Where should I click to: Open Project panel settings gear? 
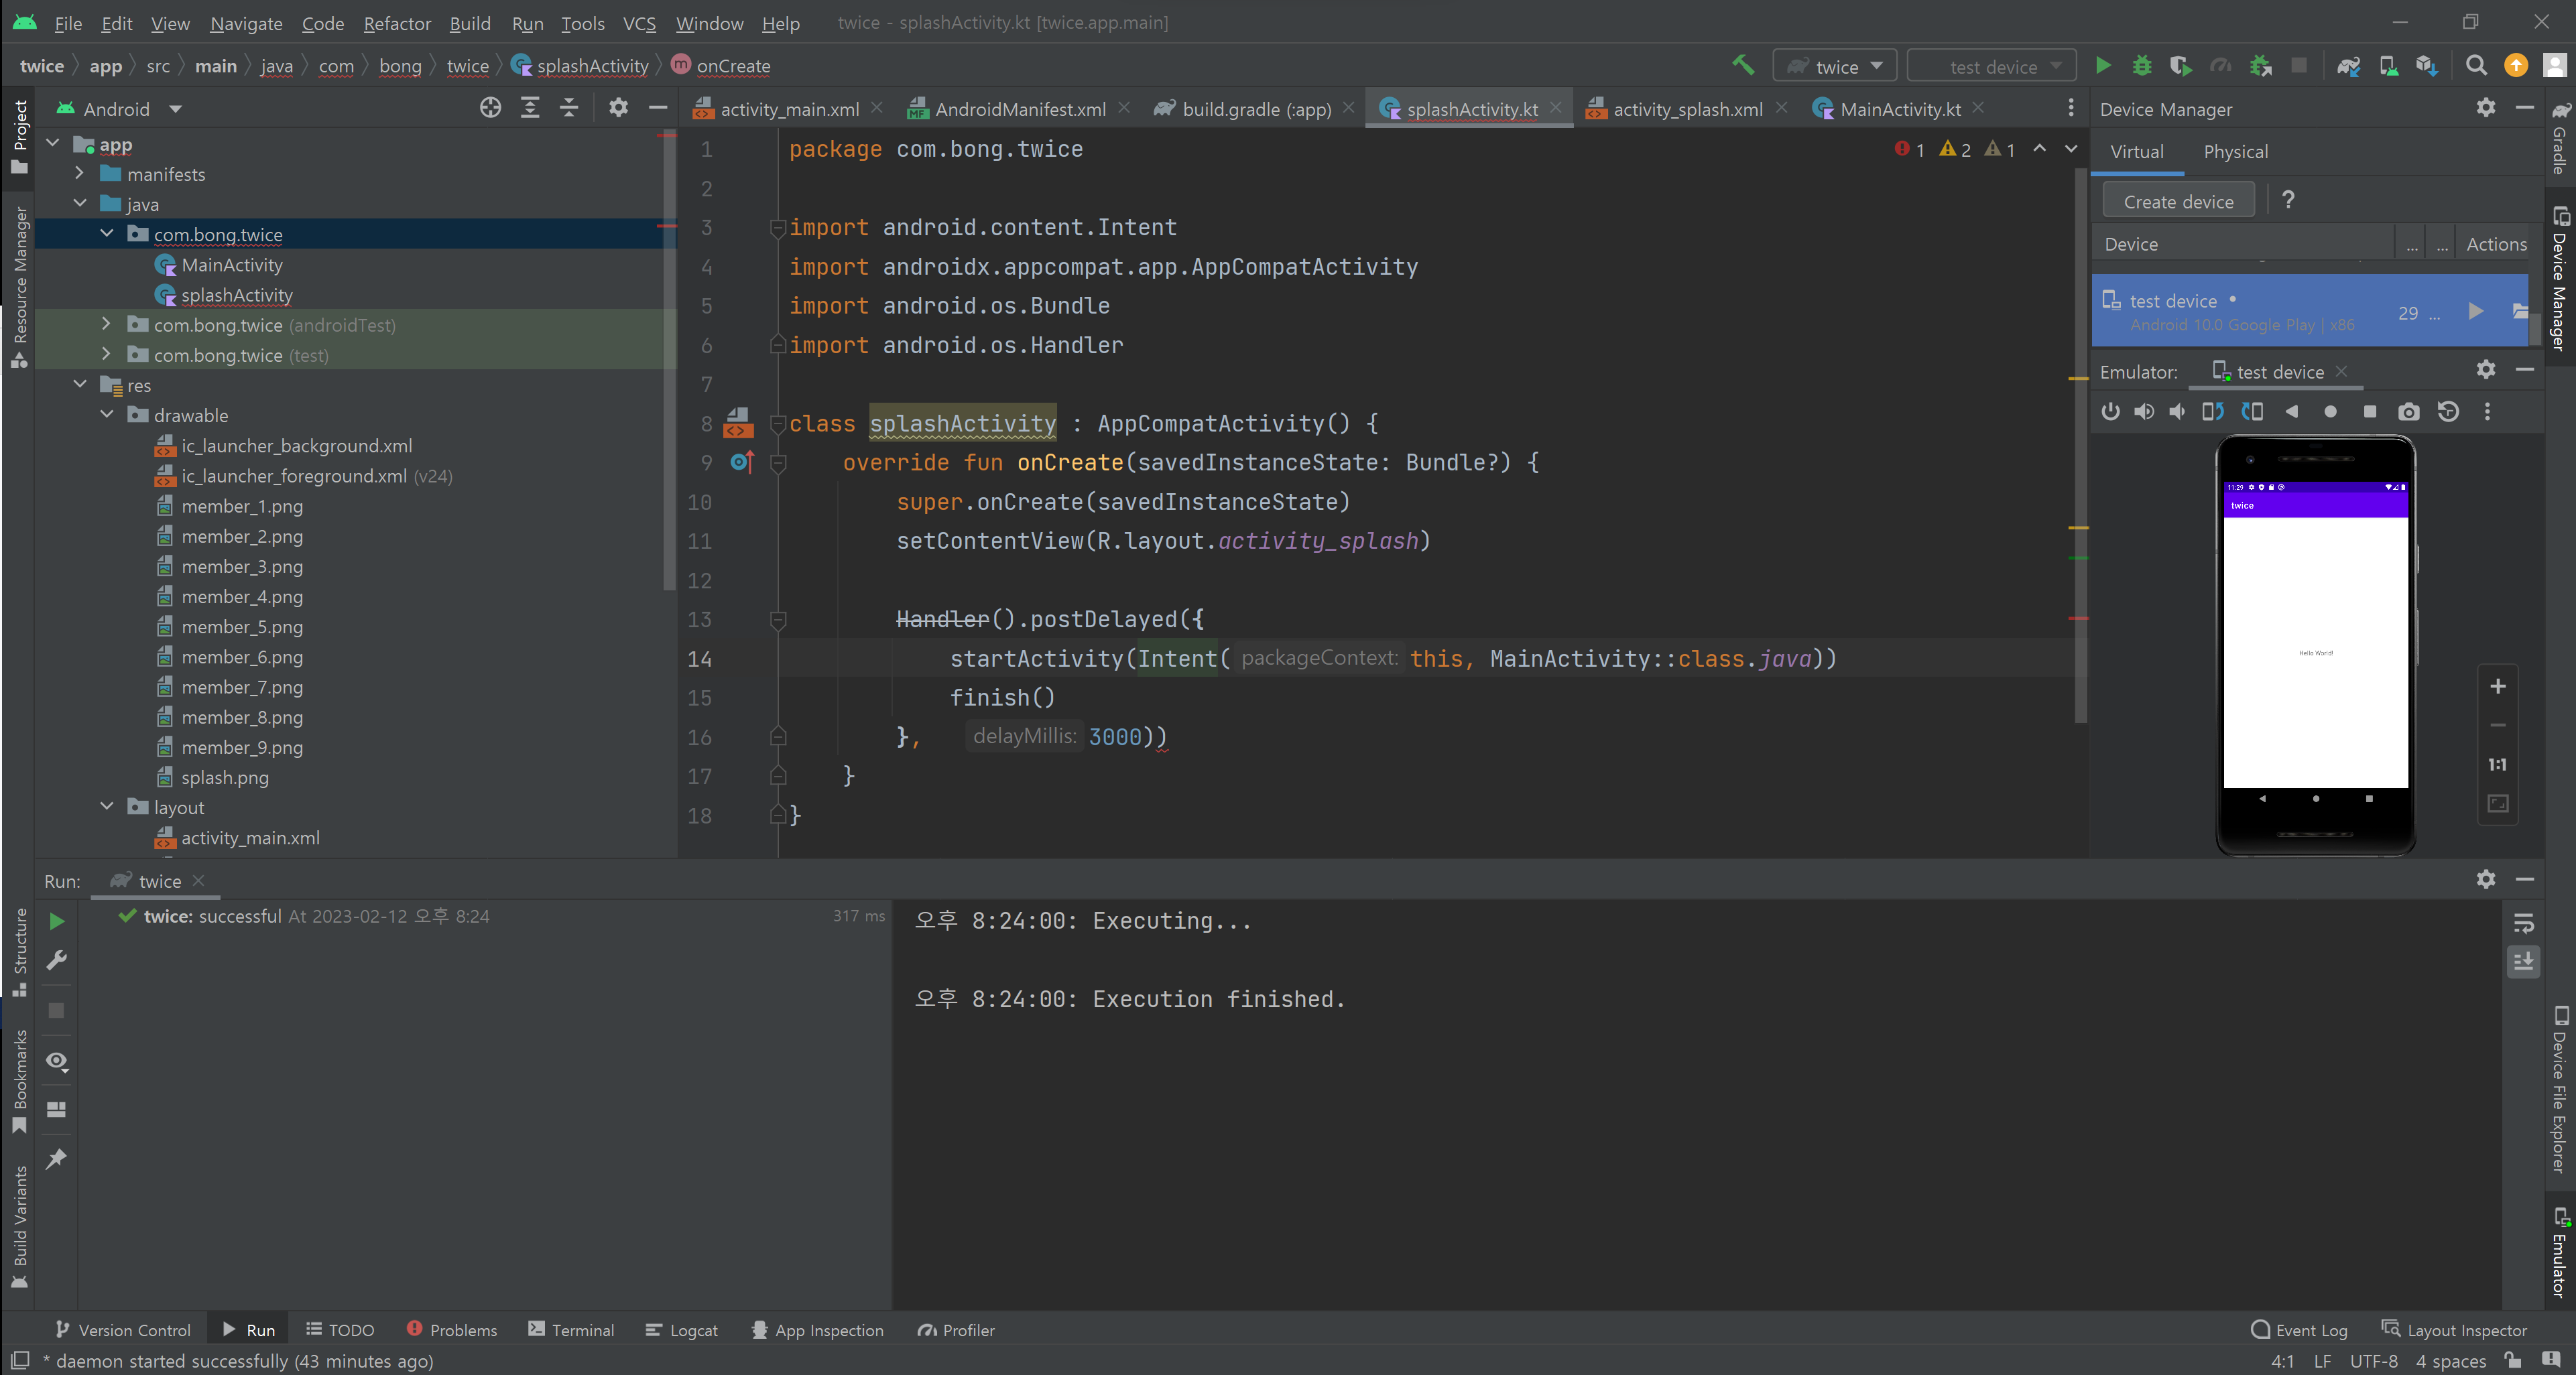[x=618, y=108]
